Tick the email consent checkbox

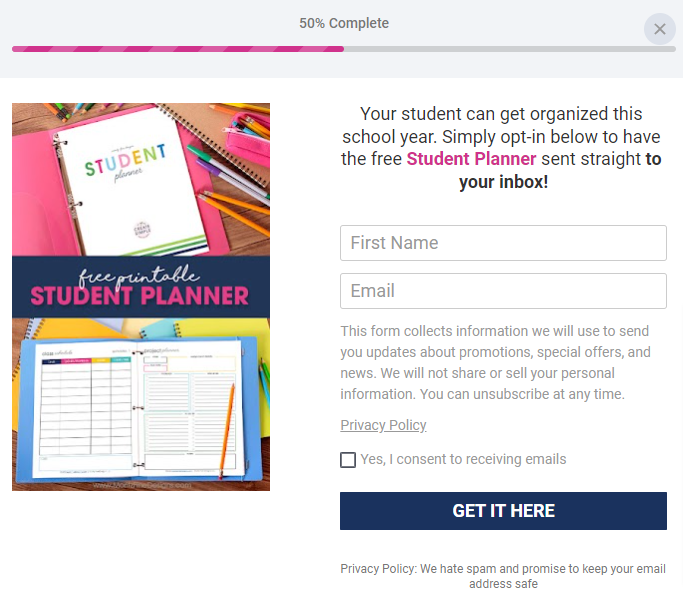pyautogui.click(x=348, y=460)
